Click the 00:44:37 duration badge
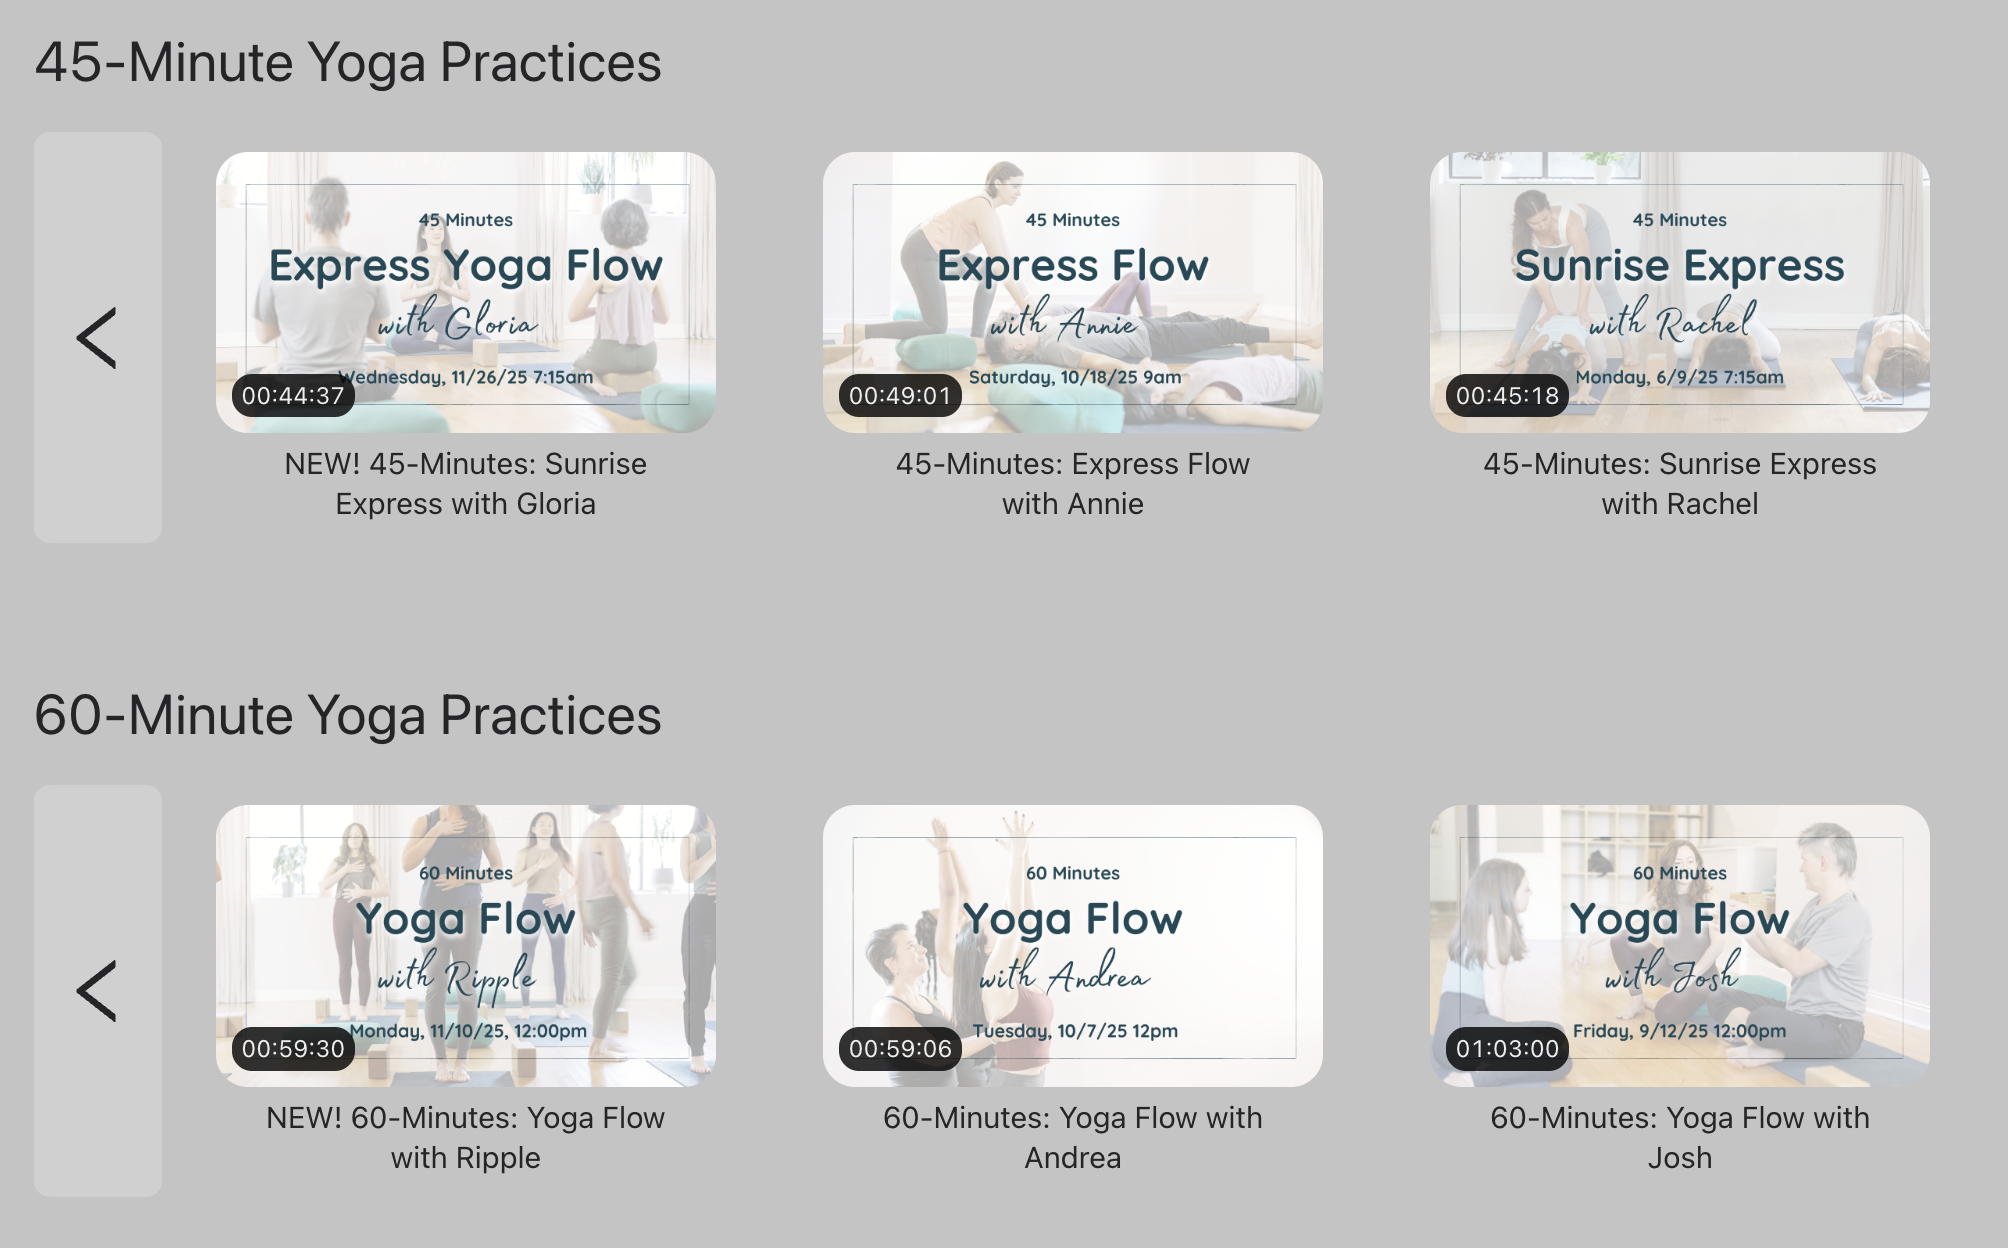Image resolution: width=2008 pixels, height=1248 pixels. point(293,395)
